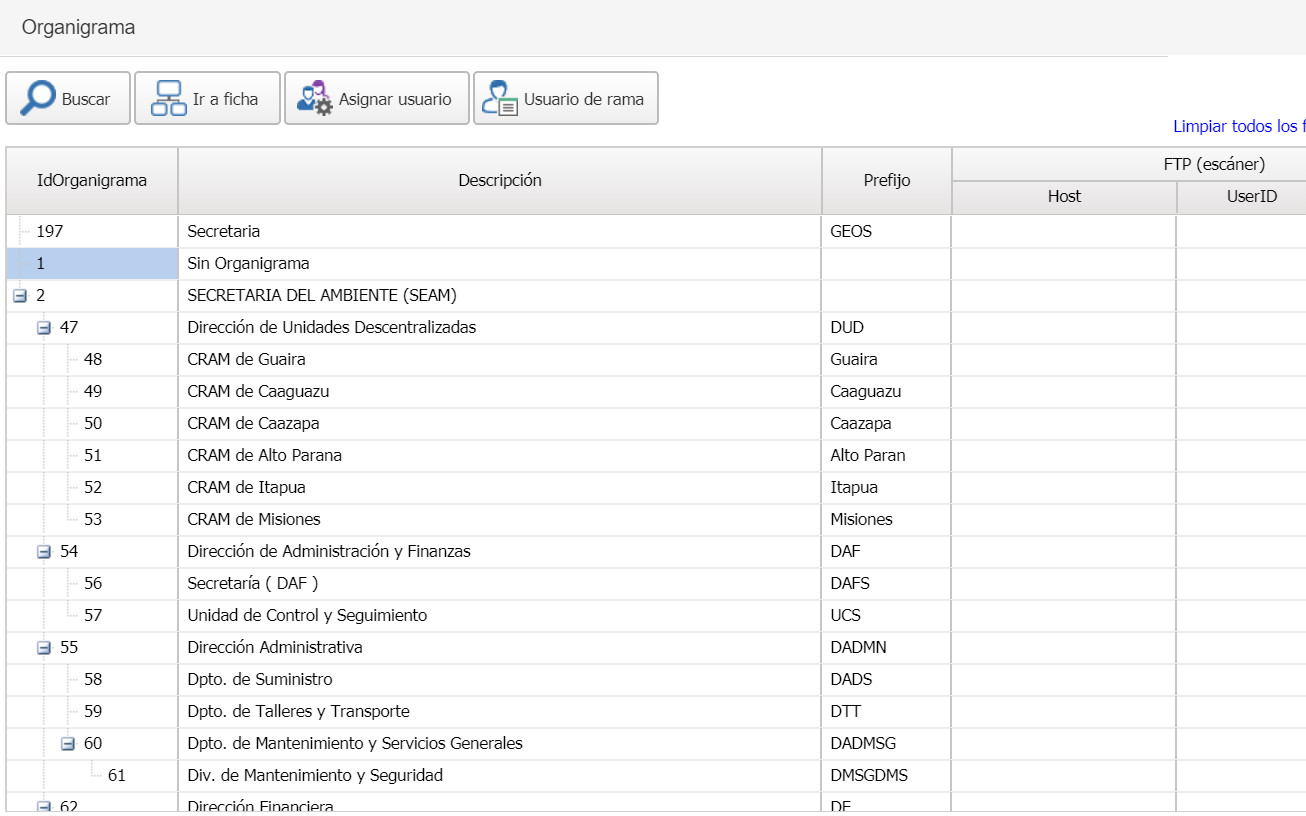1306x816 pixels.
Task: Select tree row 57
Action: 92,616
